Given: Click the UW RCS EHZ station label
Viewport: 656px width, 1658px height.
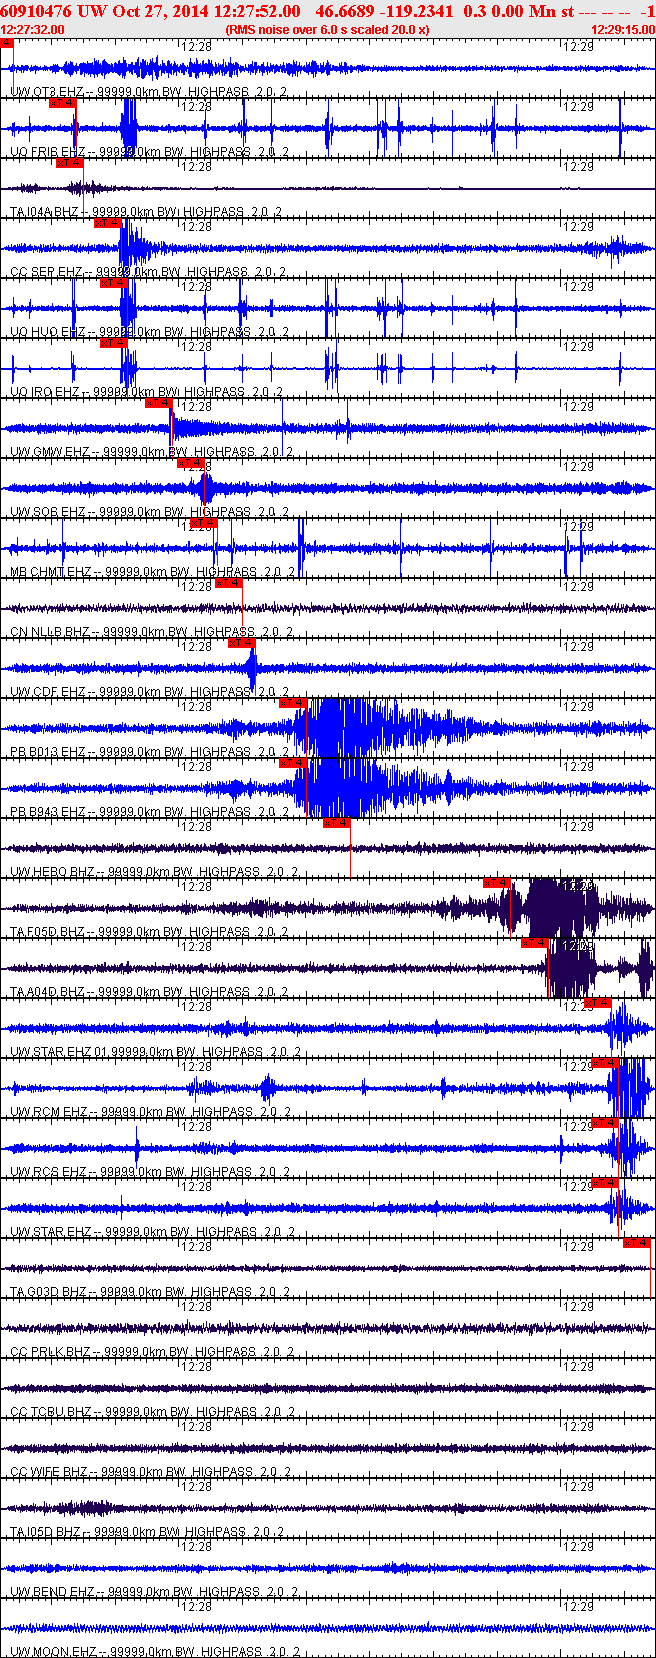Looking at the screenshot, I should [x=149, y=1172].
